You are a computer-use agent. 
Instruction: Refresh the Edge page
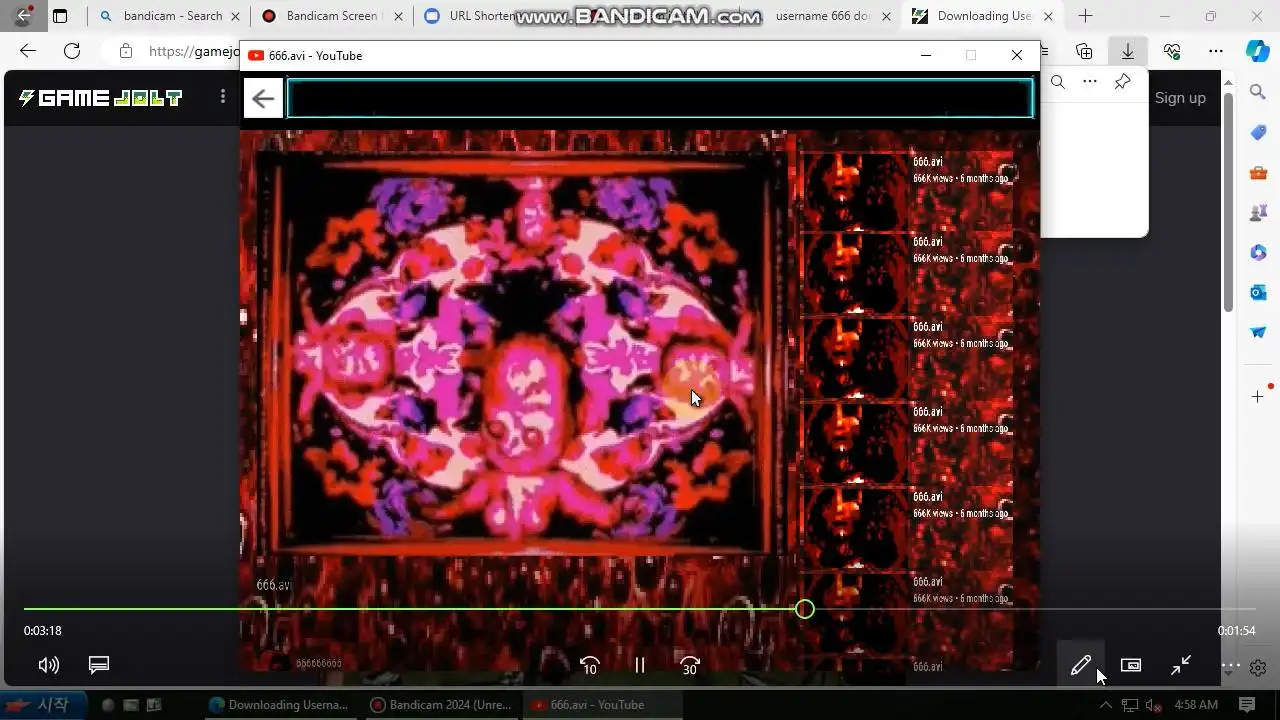tap(72, 51)
